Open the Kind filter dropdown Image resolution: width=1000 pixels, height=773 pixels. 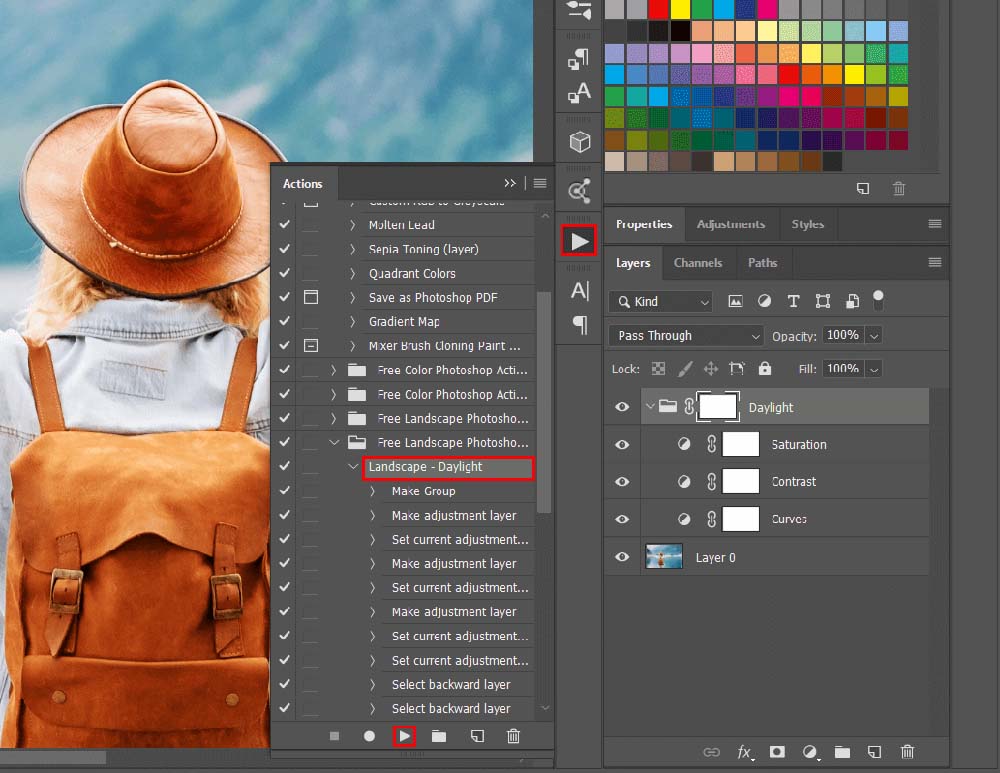pyautogui.click(x=660, y=301)
